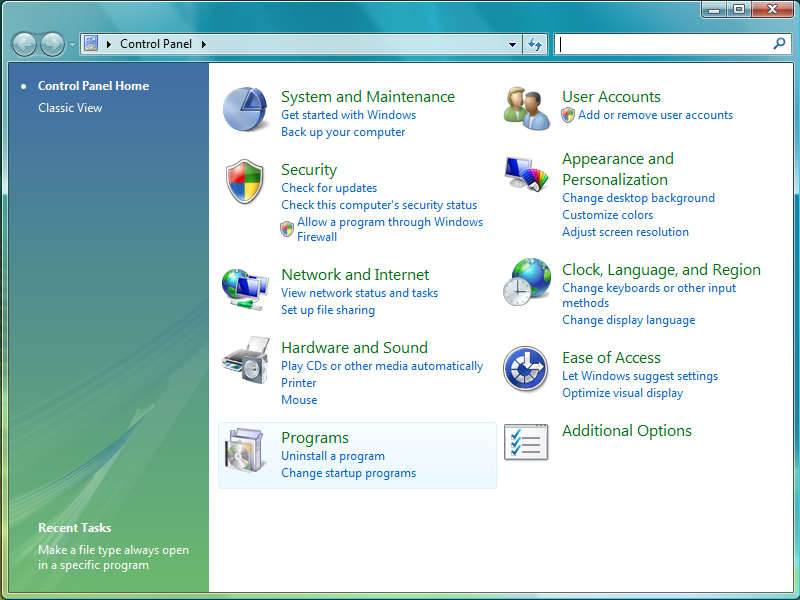800x600 pixels.
Task: Select the Control Panel breadcrumb
Action: (156, 44)
